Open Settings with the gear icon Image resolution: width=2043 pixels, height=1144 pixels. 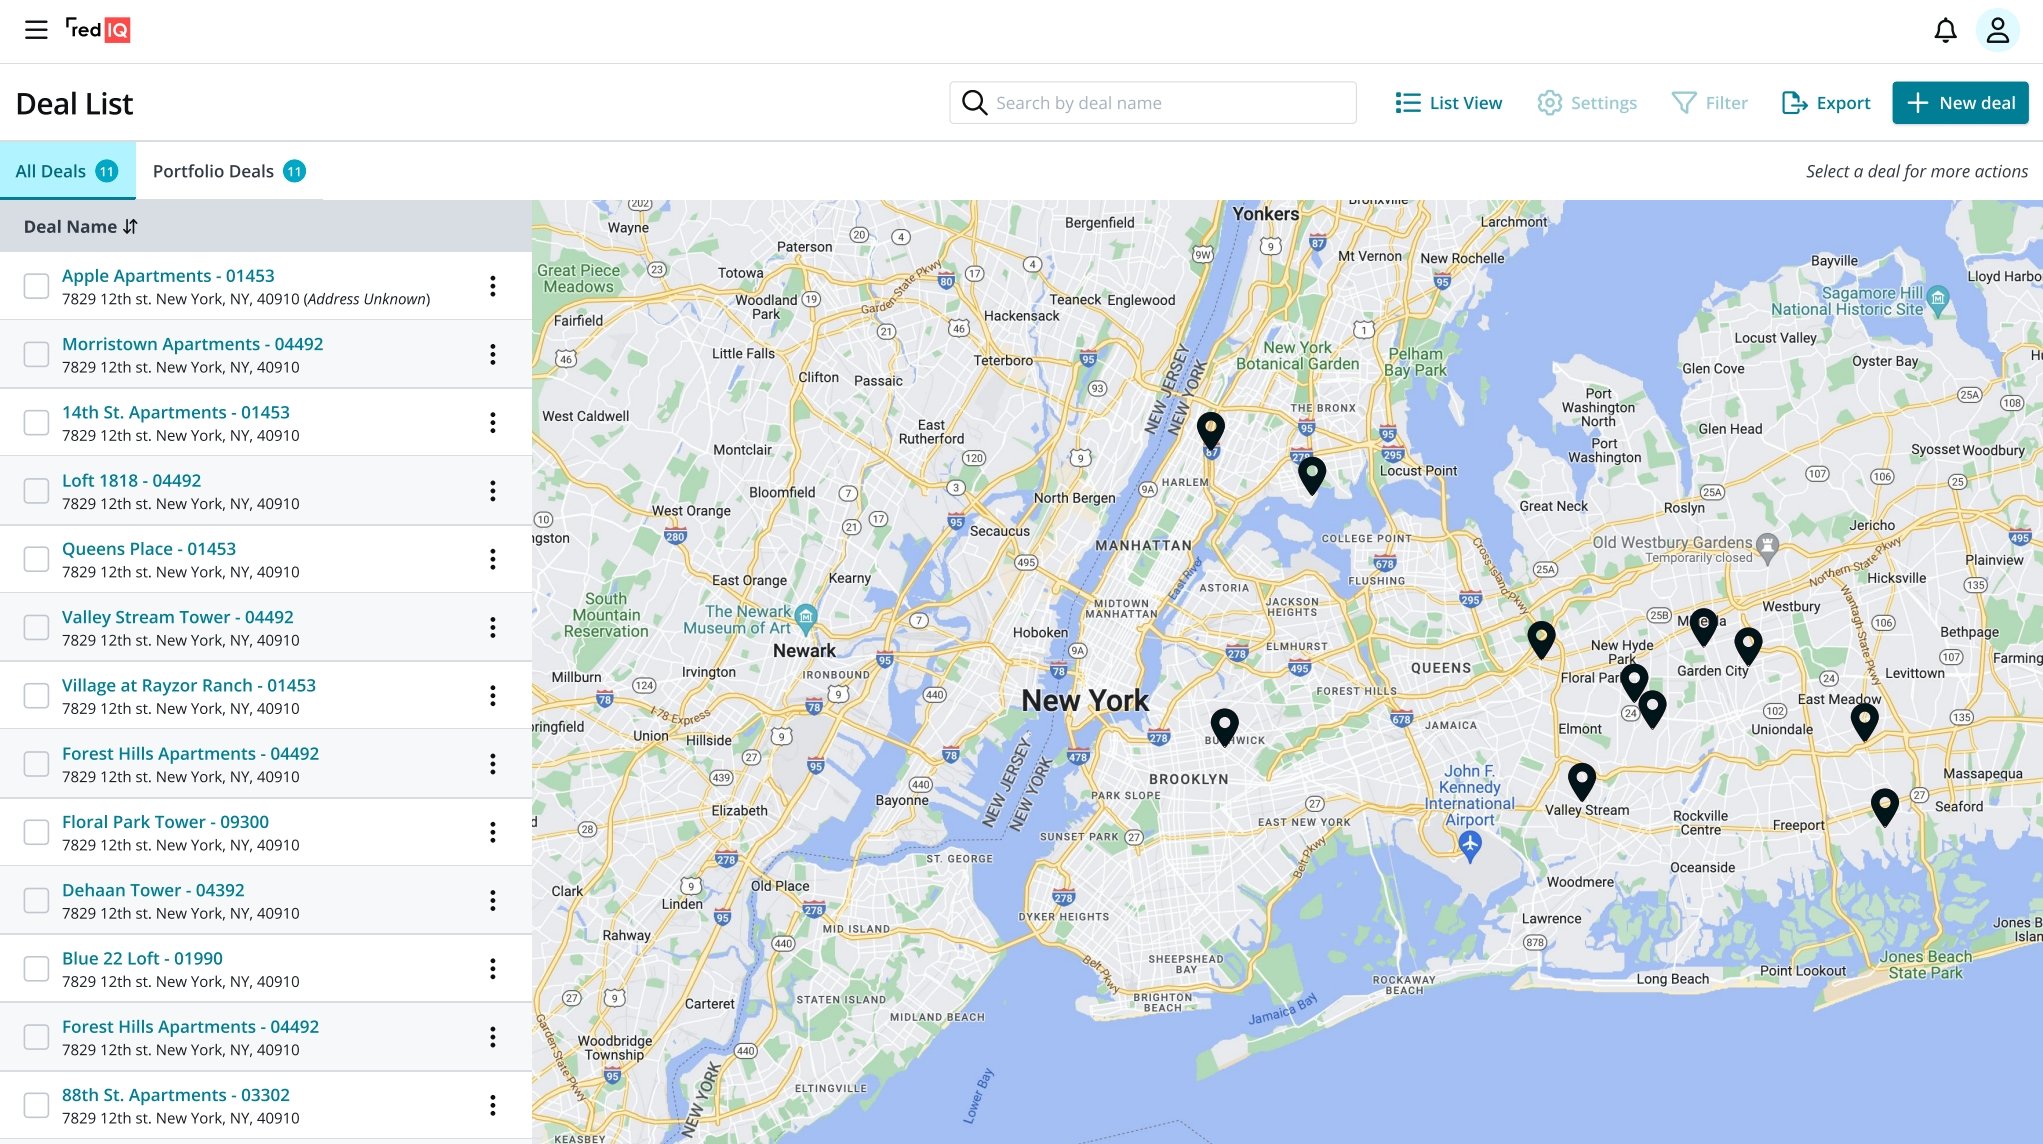pyautogui.click(x=1587, y=103)
